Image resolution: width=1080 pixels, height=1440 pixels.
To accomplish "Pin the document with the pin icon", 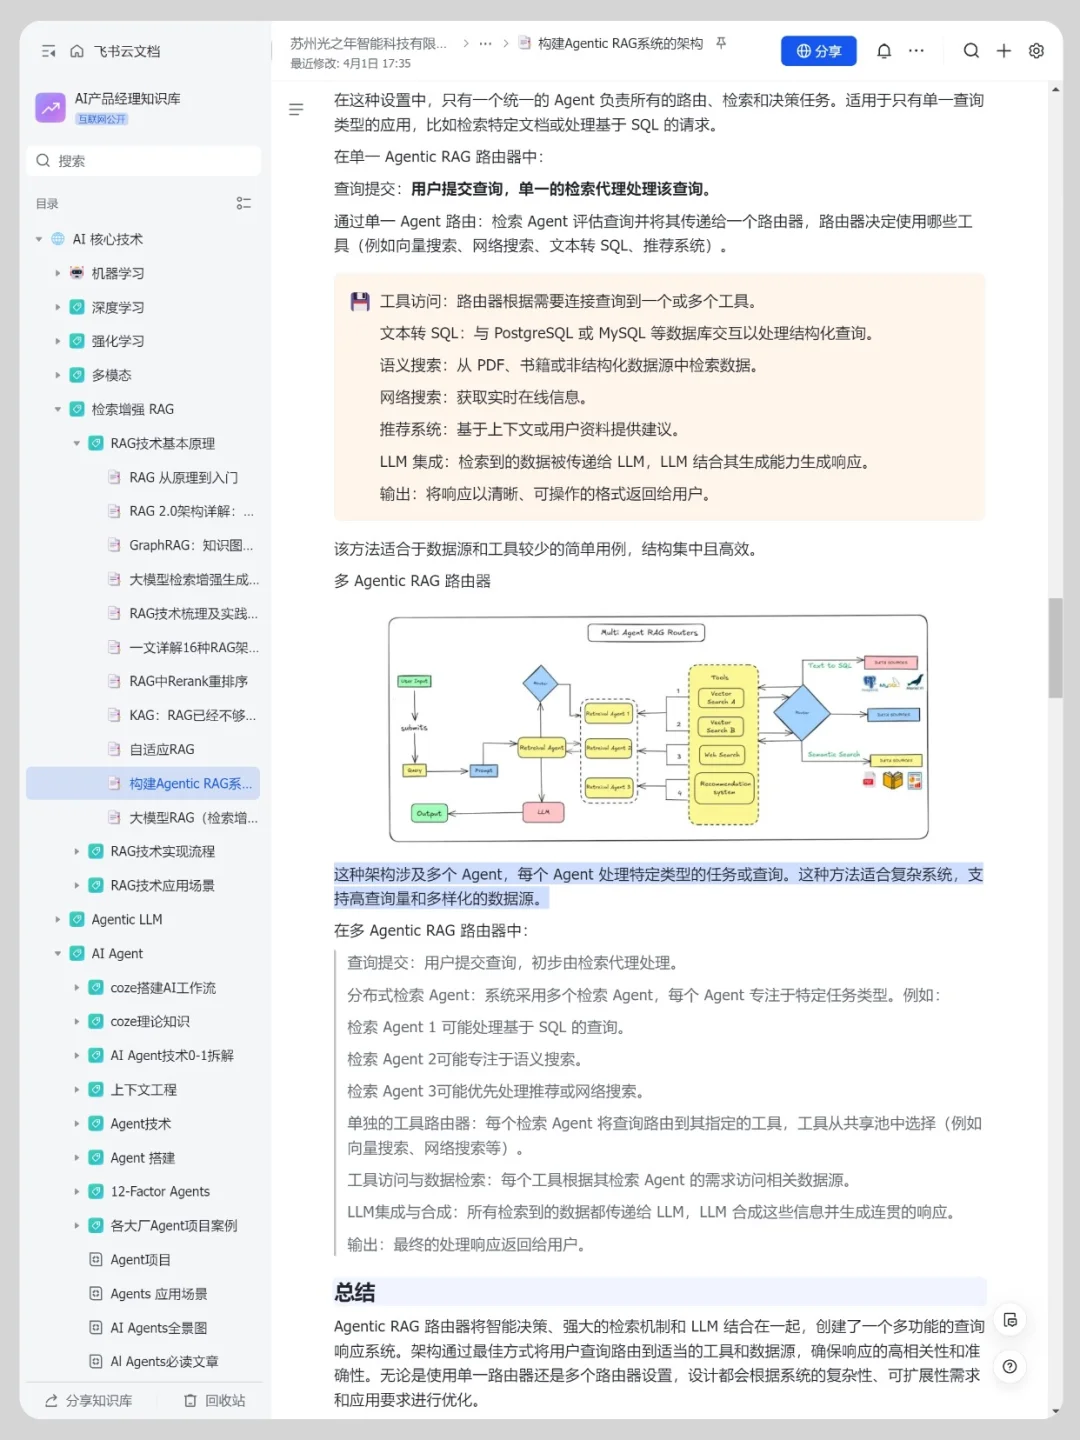I will [x=721, y=43].
